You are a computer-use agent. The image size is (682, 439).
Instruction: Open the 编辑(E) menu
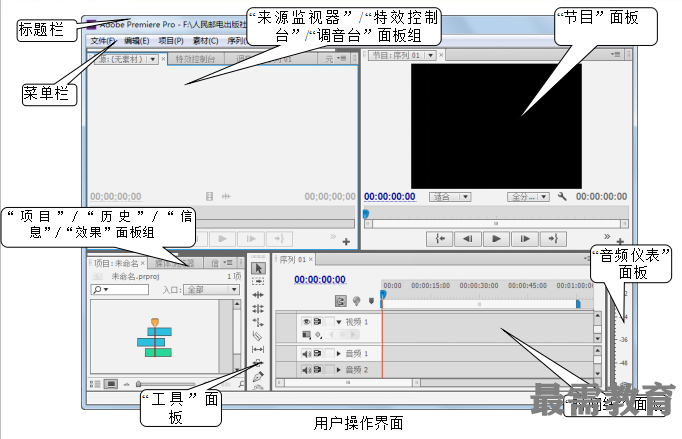pyautogui.click(x=136, y=41)
